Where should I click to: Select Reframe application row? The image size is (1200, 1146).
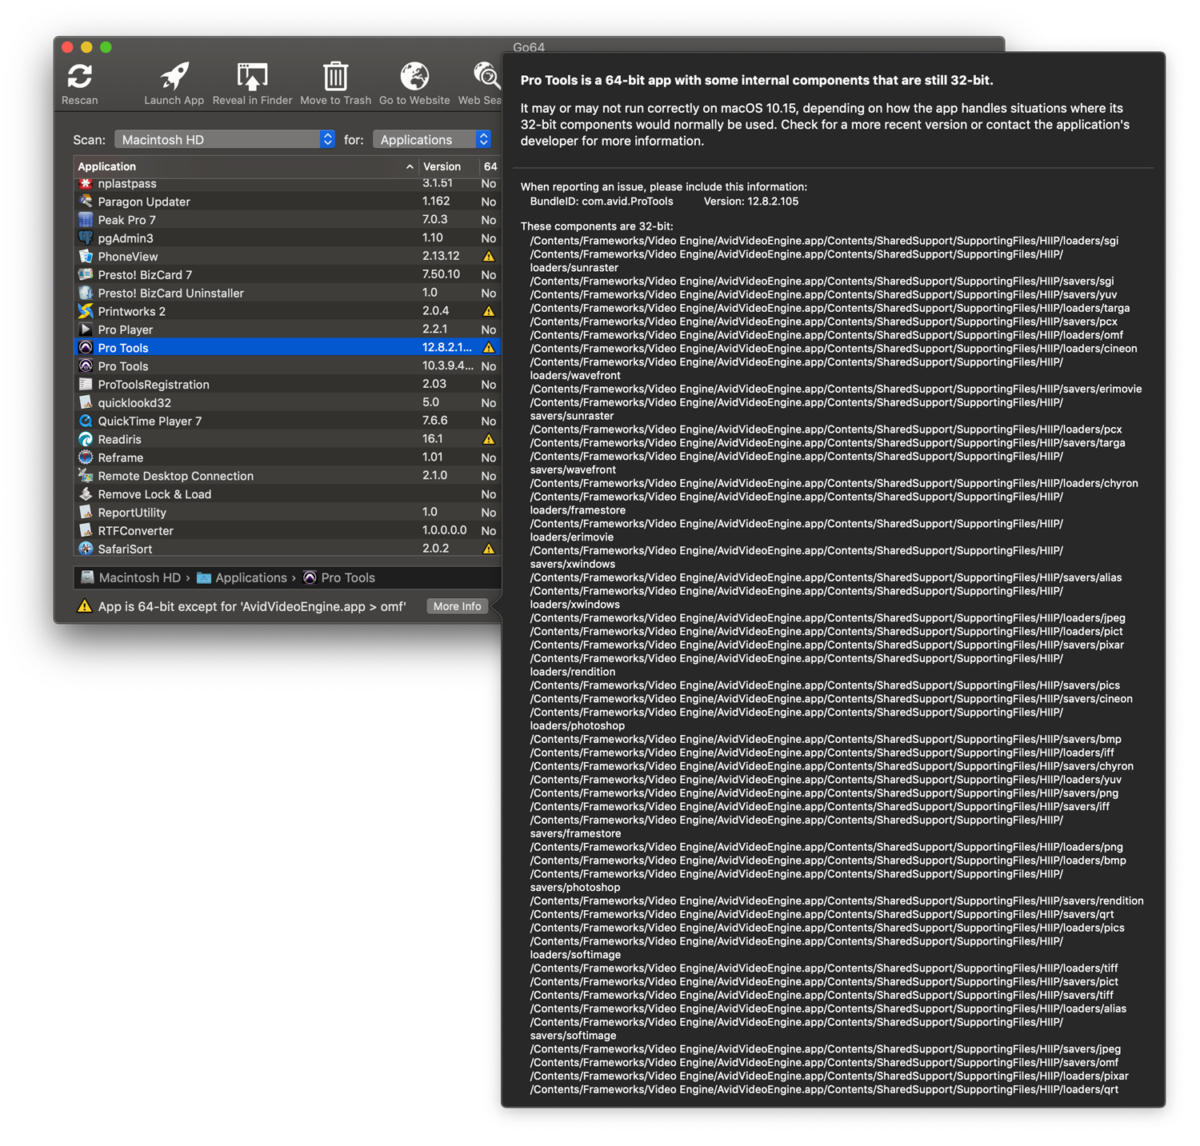[x=288, y=458]
